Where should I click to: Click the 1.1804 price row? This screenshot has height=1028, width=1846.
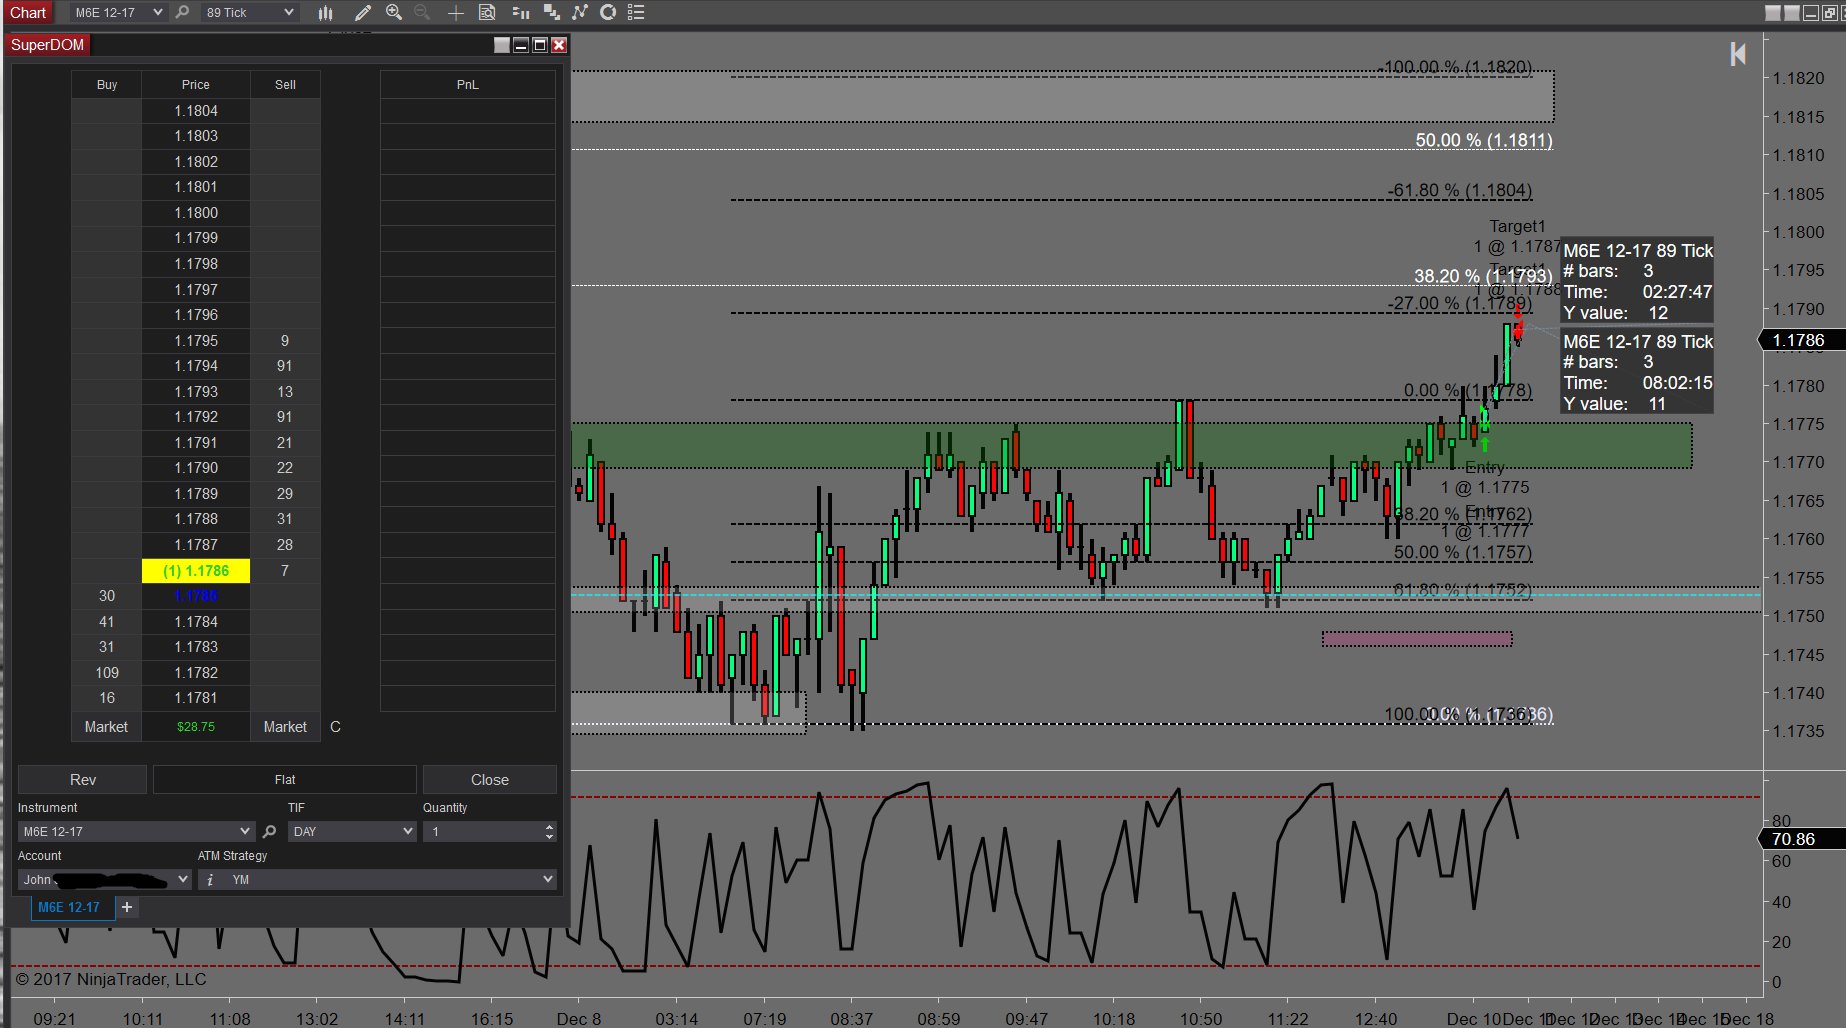[196, 111]
